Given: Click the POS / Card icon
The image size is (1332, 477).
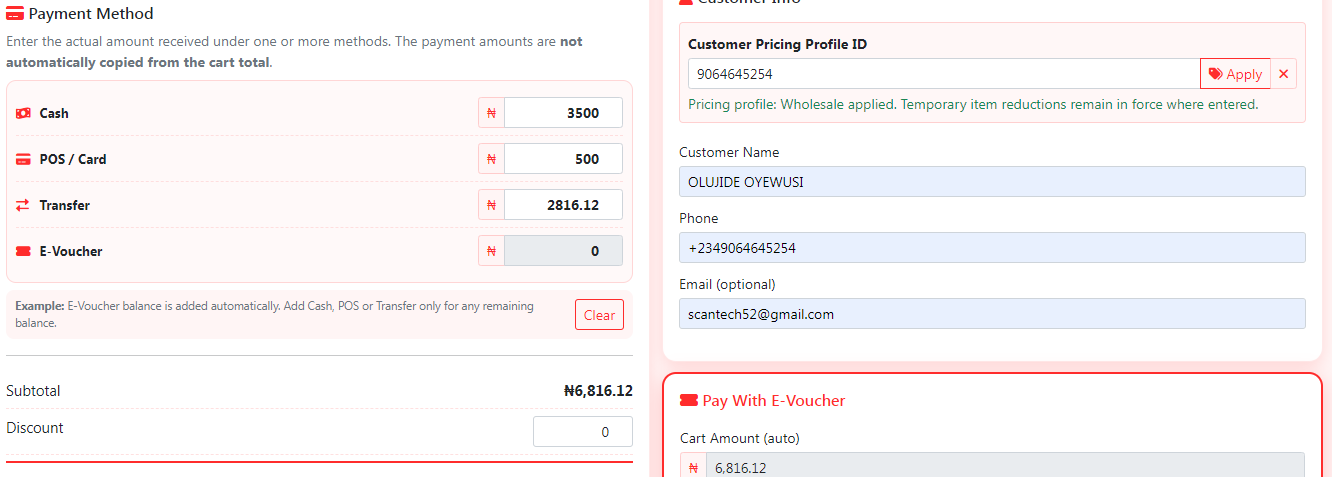Looking at the screenshot, I should [23, 159].
